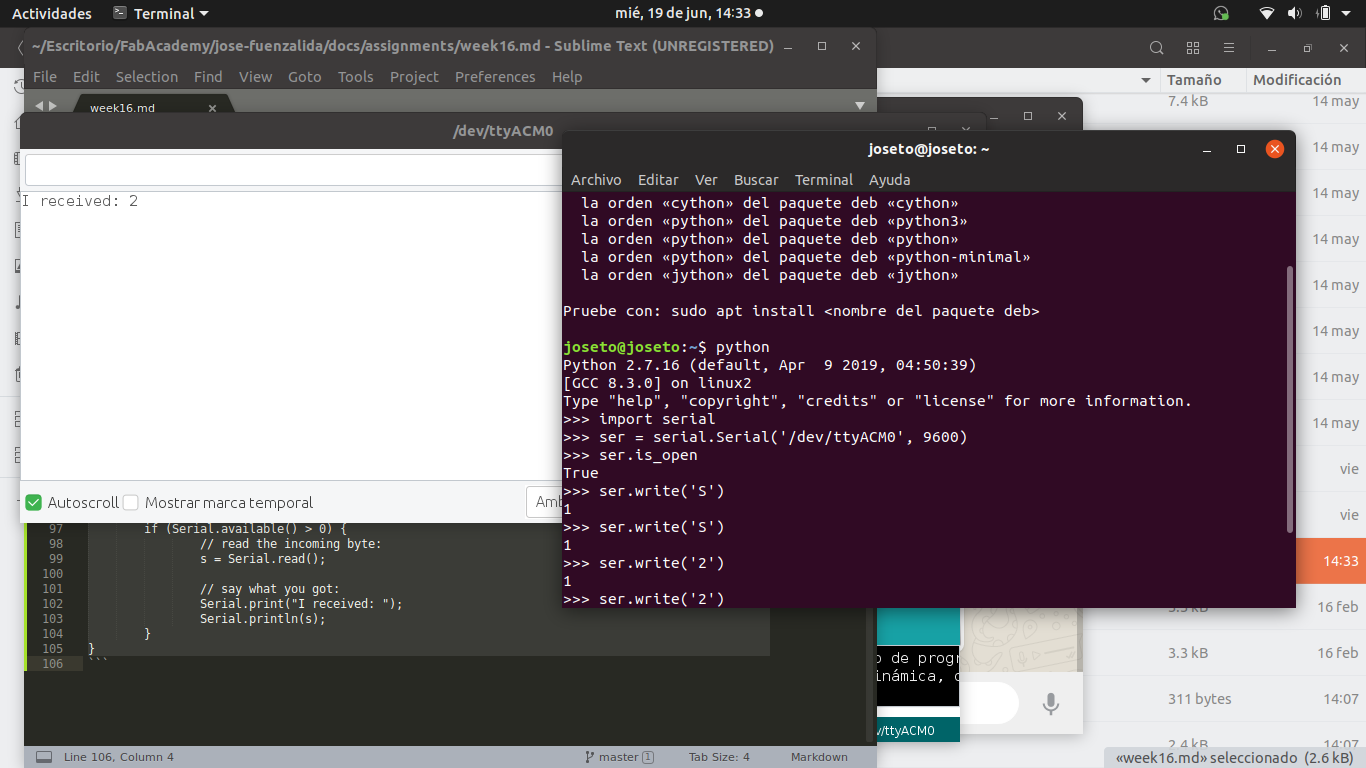Click the volume speaker icon in top bar
The image size is (1366, 768).
coord(1295,14)
